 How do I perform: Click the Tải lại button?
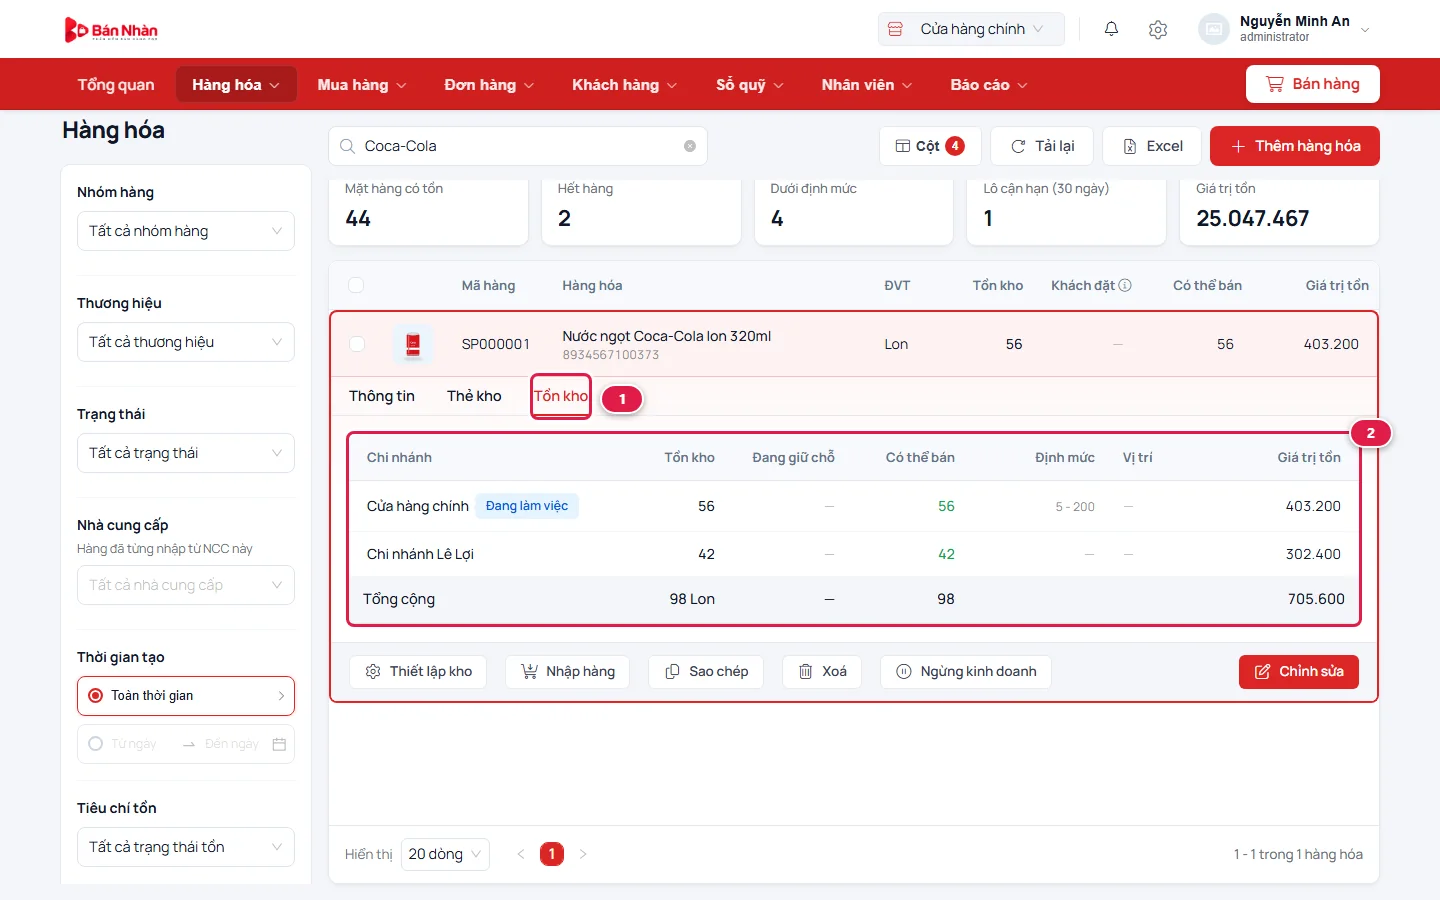click(1042, 146)
